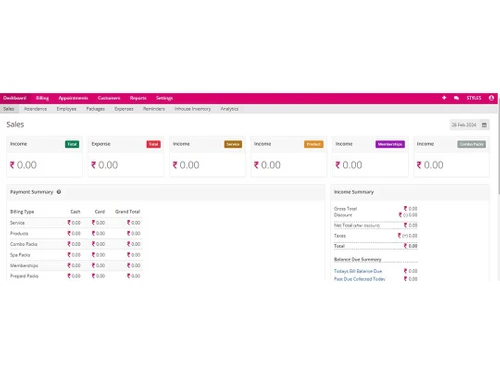The width and height of the screenshot is (500, 375).
Task: Click the Prepaid Packs row label
Action: click(24, 276)
